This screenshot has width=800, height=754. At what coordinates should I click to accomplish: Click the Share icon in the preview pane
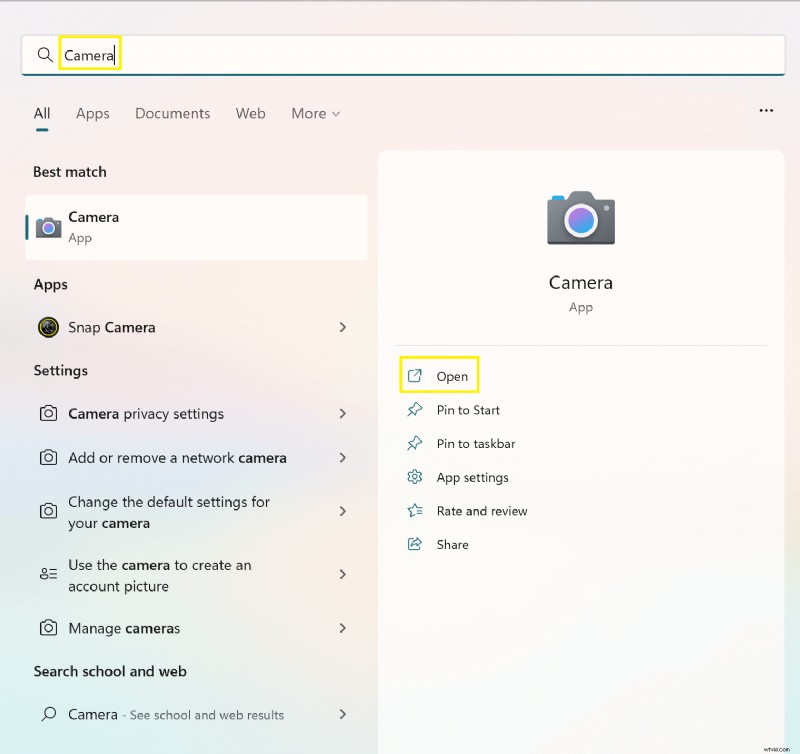pyautogui.click(x=415, y=544)
